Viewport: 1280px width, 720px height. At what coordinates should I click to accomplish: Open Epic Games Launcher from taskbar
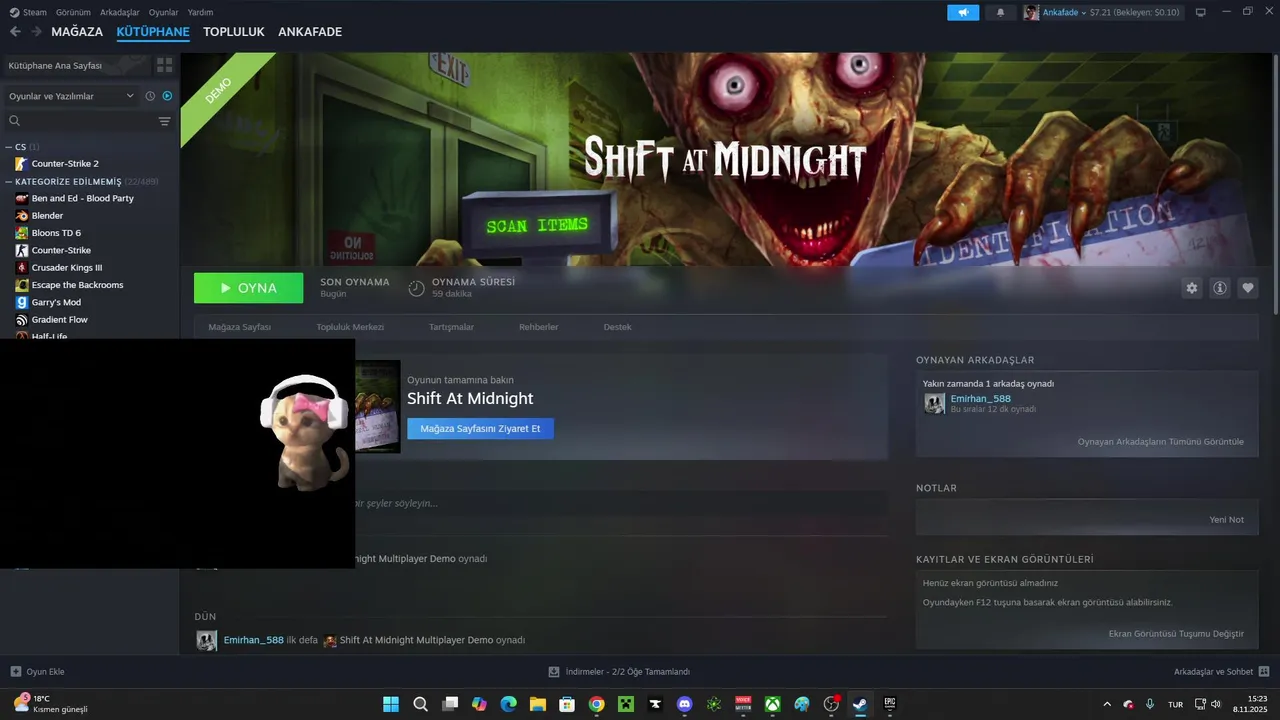[x=889, y=704]
